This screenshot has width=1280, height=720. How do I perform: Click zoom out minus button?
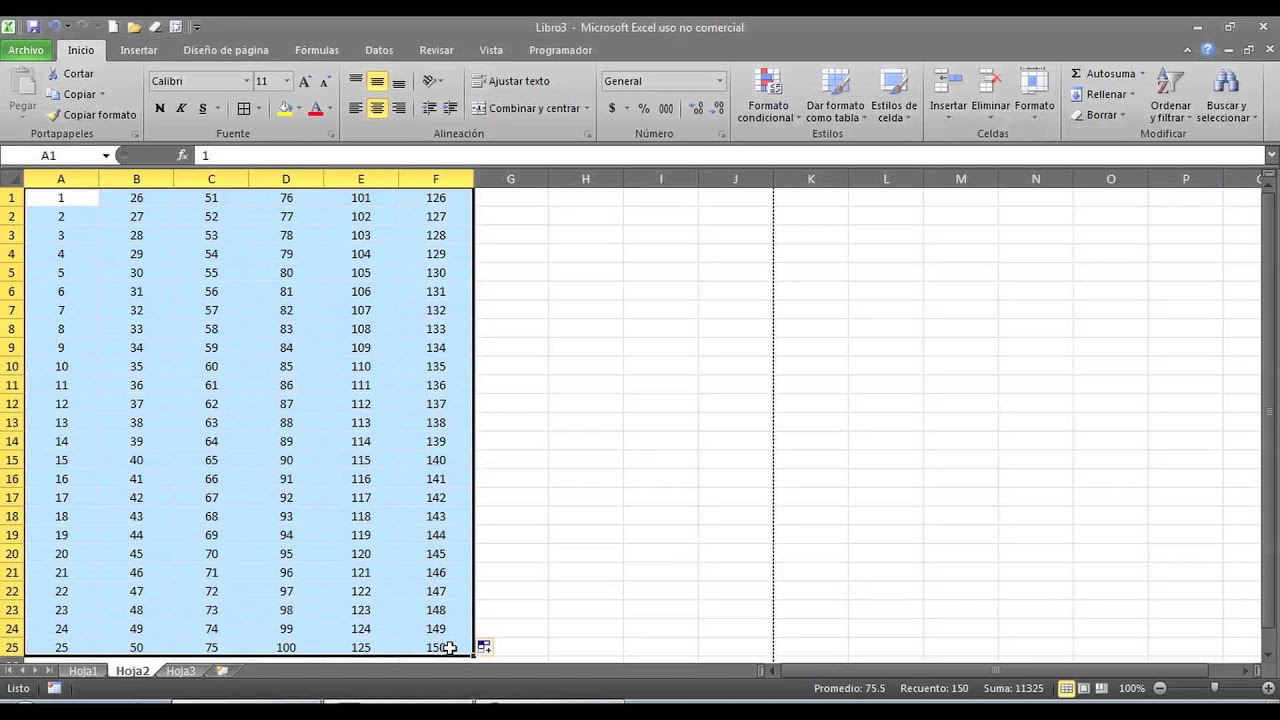tap(1160, 689)
